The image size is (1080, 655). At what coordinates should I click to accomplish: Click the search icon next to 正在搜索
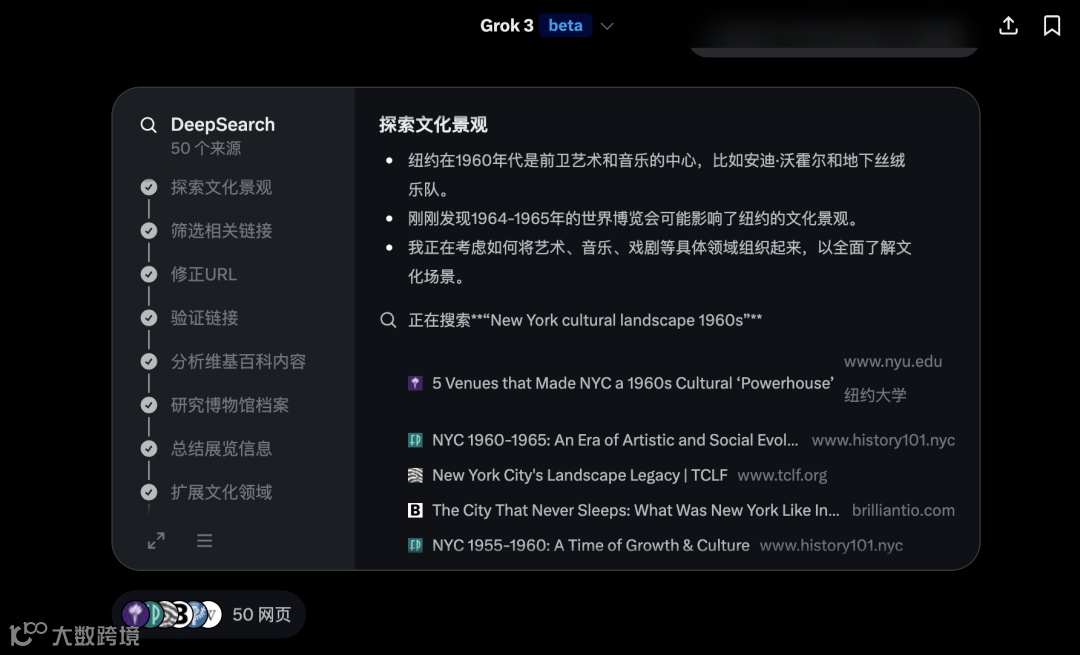[388, 320]
